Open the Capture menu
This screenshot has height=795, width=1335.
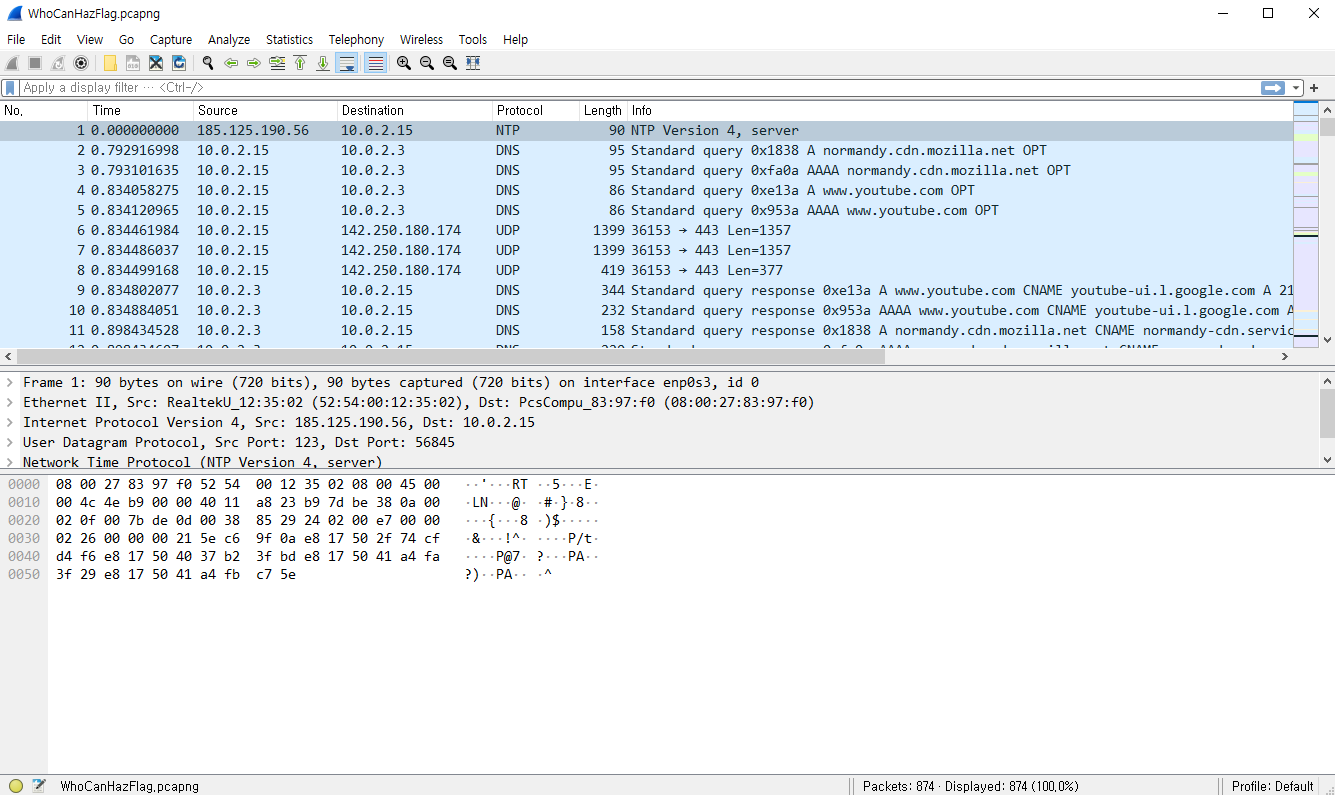coord(171,40)
